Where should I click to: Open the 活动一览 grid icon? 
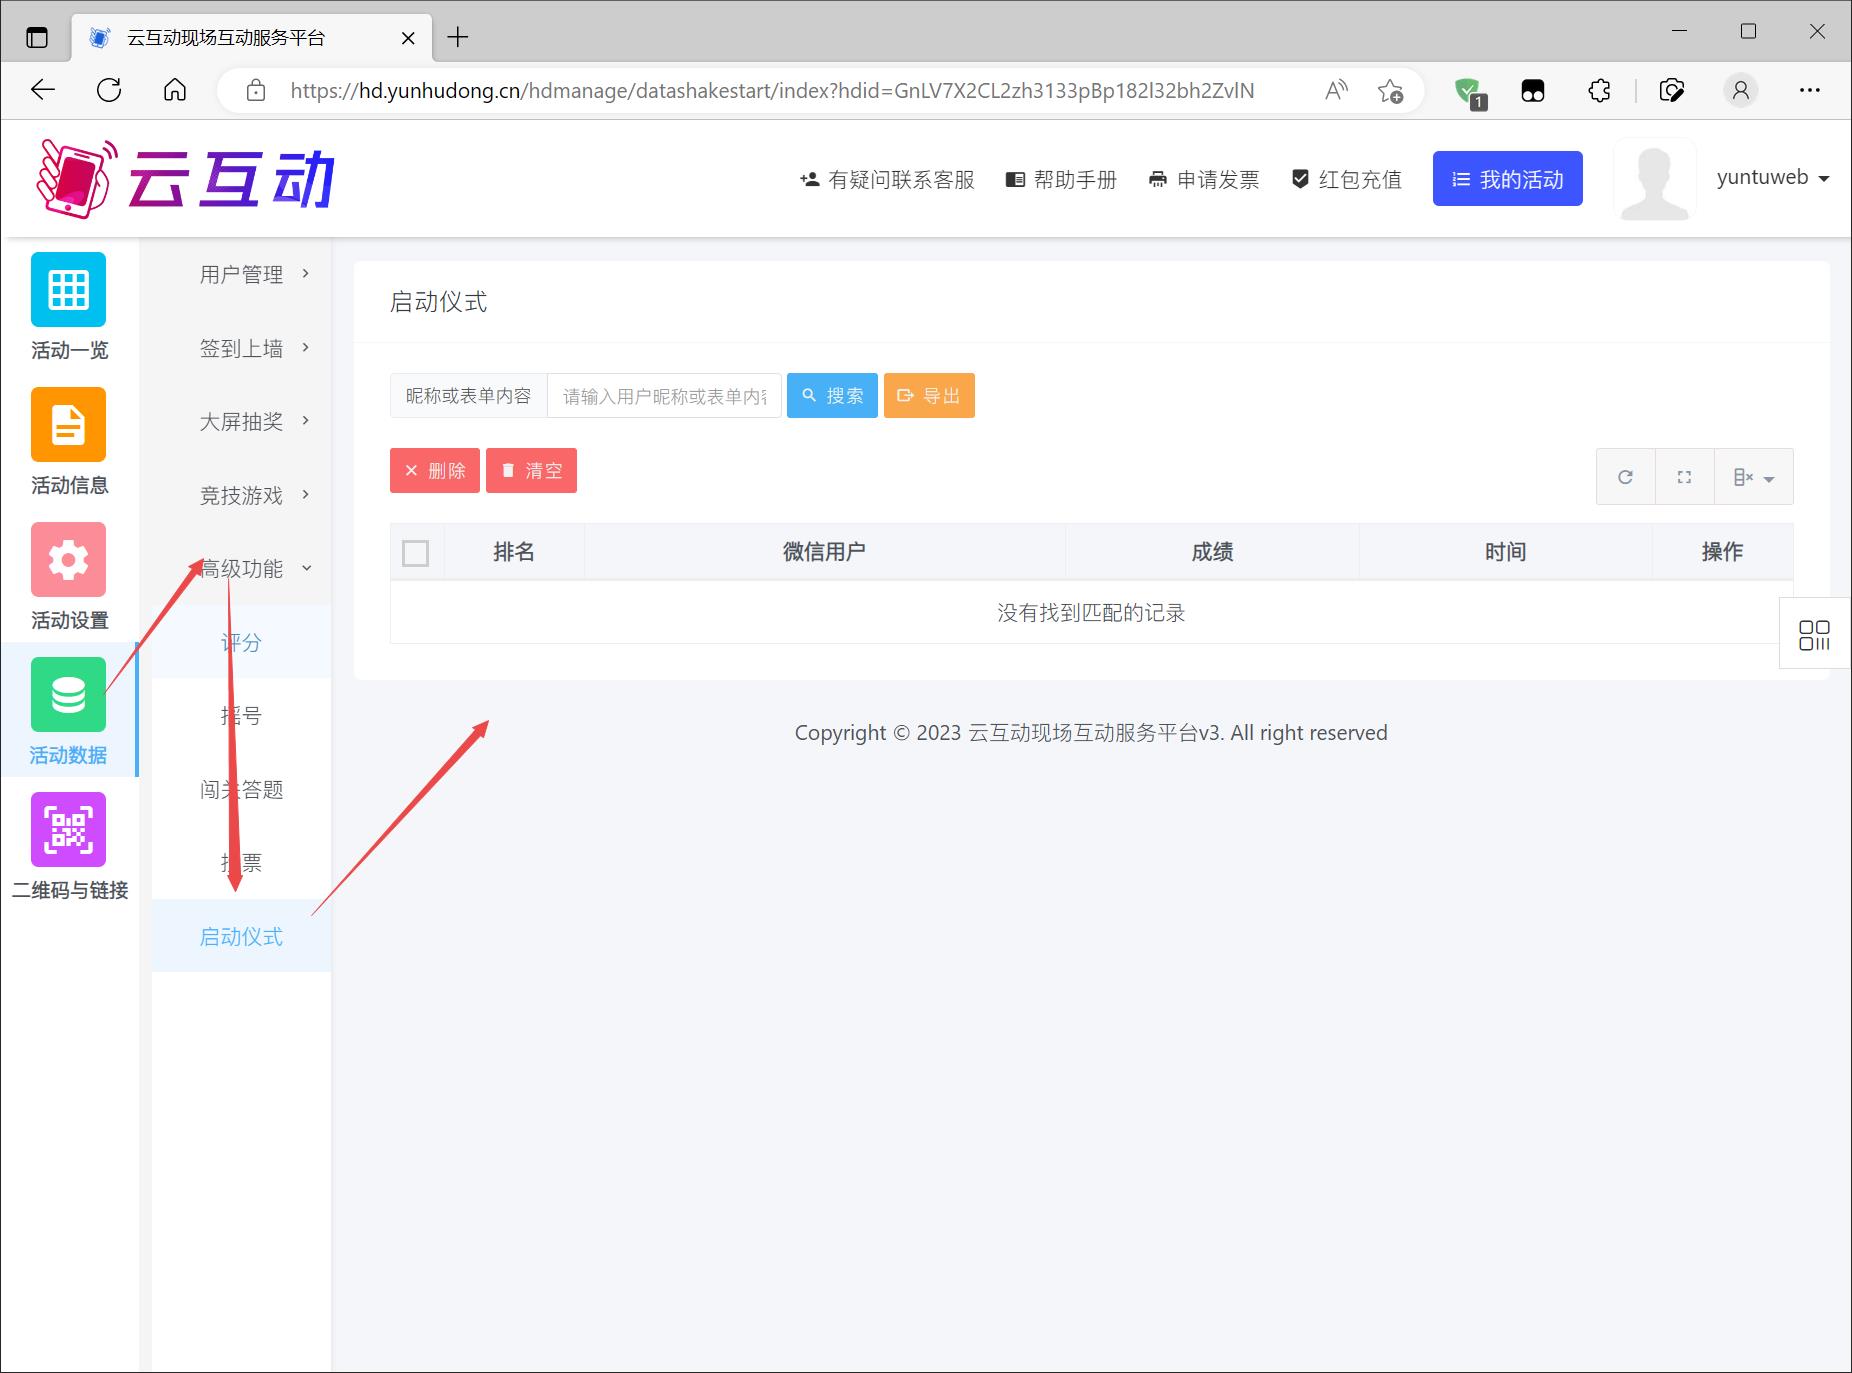68,290
